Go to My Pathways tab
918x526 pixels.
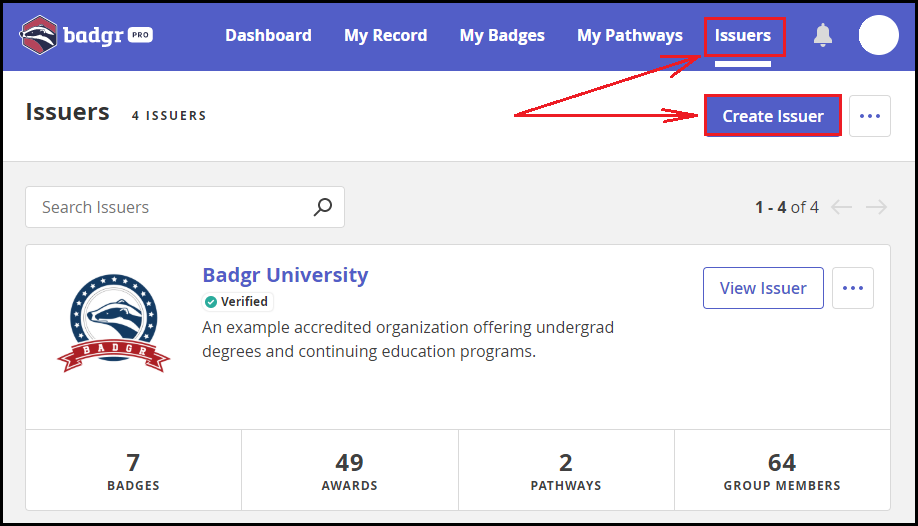coord(629,35)
